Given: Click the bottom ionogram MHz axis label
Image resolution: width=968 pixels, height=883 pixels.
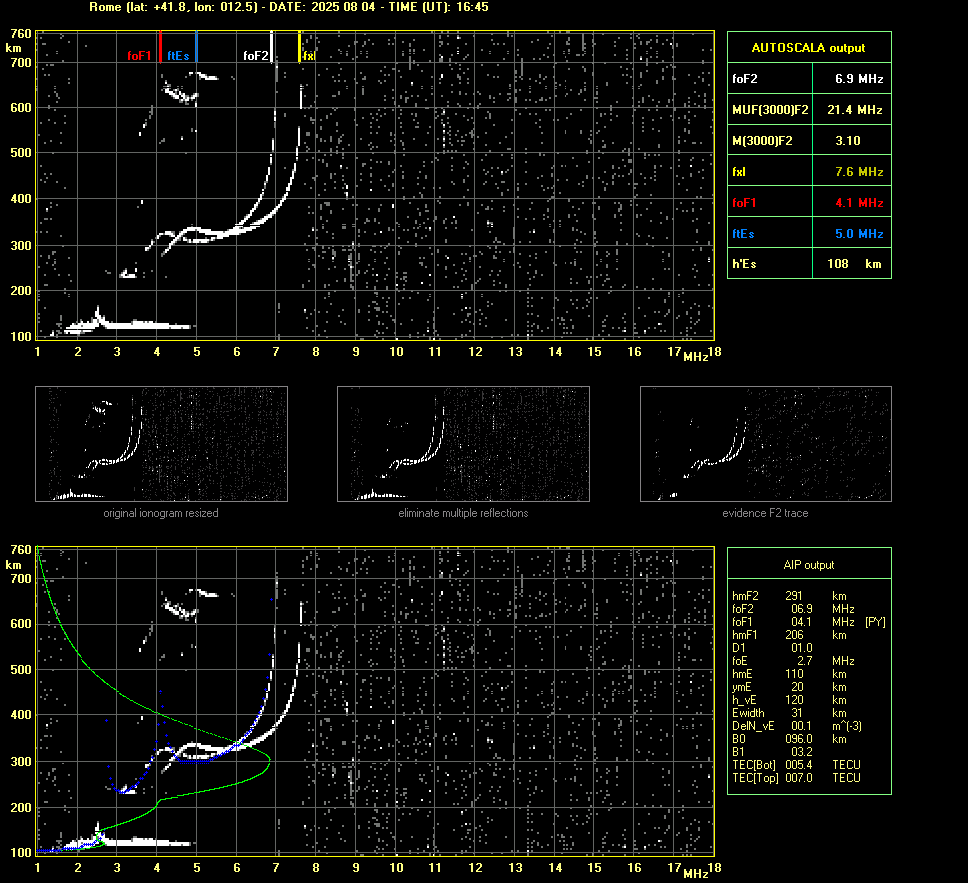Looking at the screenshot, I should point(696,873).
